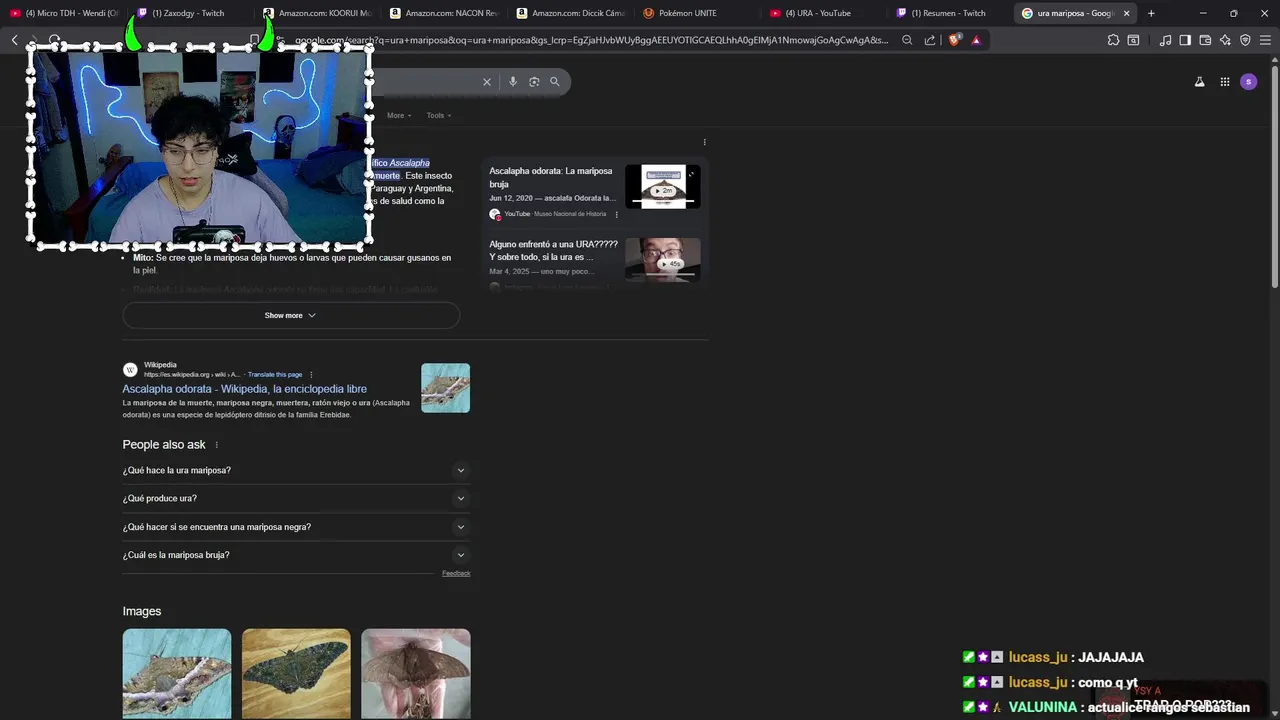Open Leo AI sparkle icon
The image size is (1280, 720).
point(1225,40)
